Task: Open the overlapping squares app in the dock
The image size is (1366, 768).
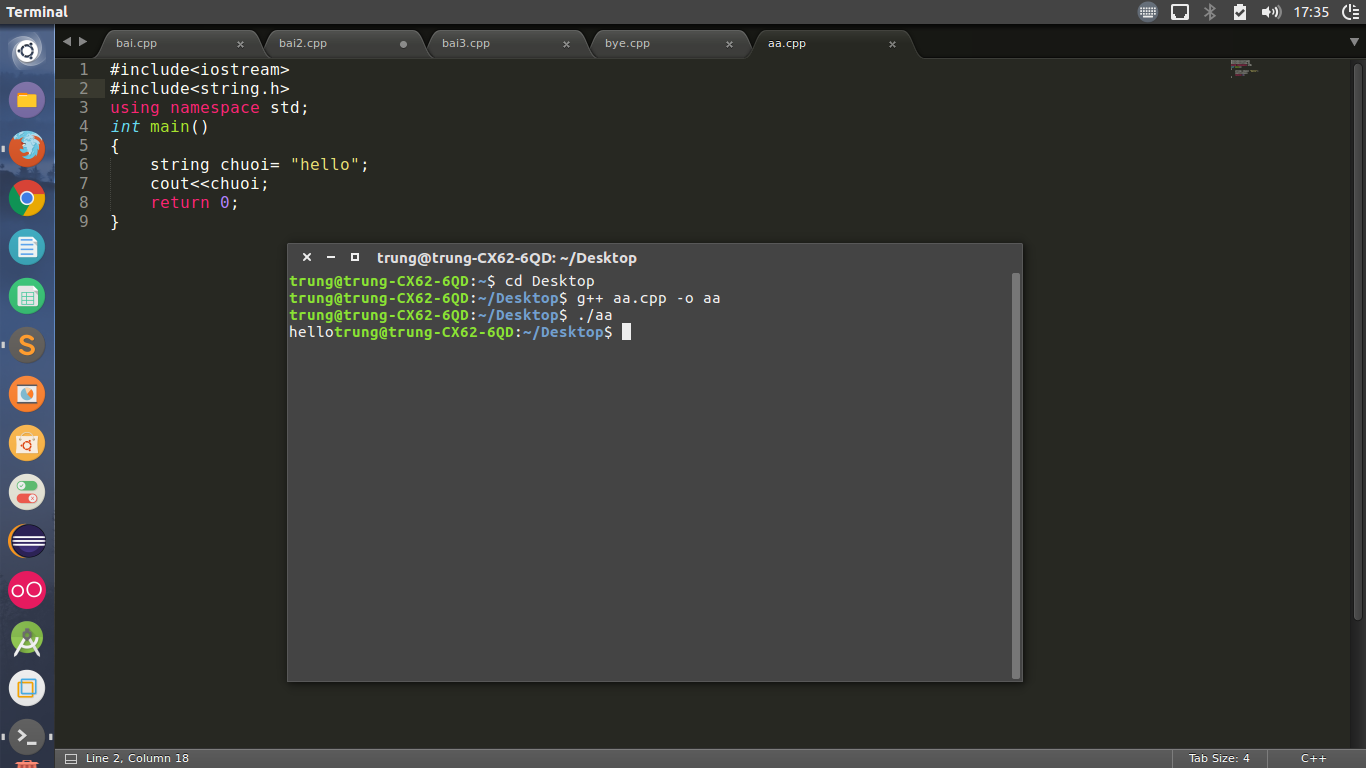Action: 27,688
